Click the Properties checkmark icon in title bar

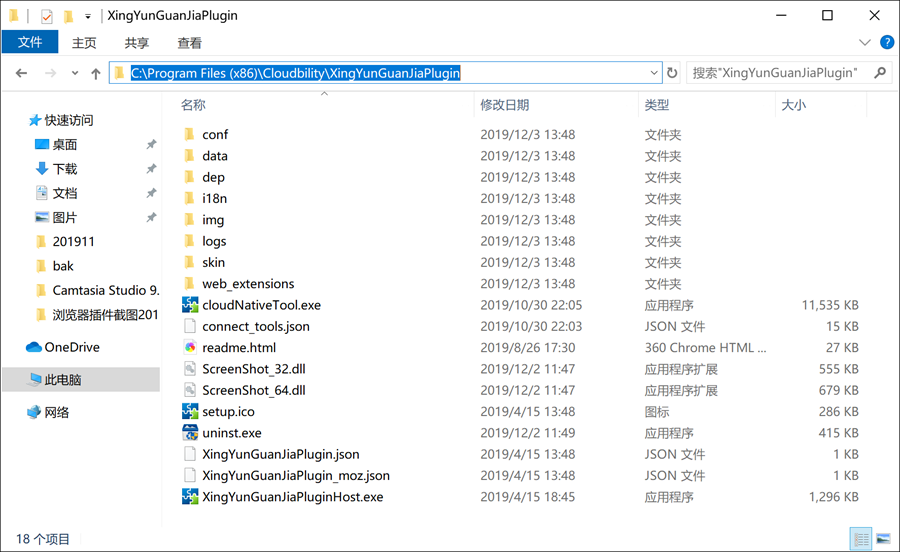tap(47, 17)
